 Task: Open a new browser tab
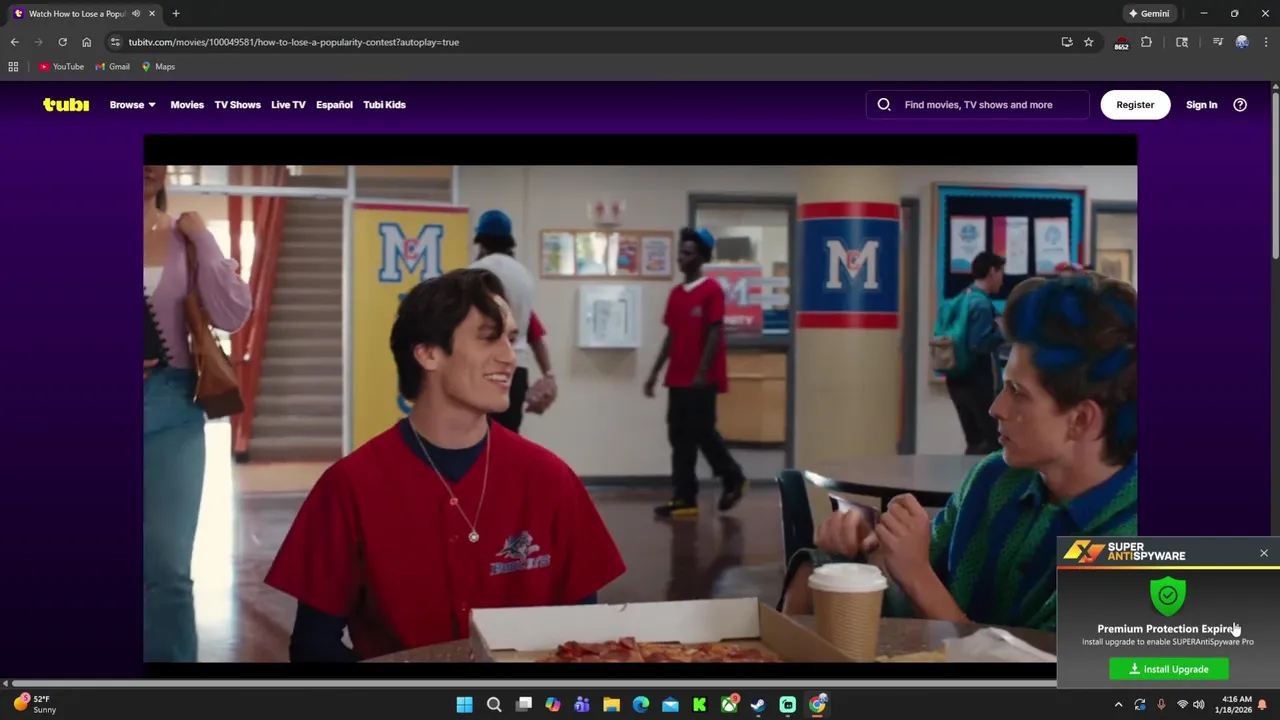176,13
